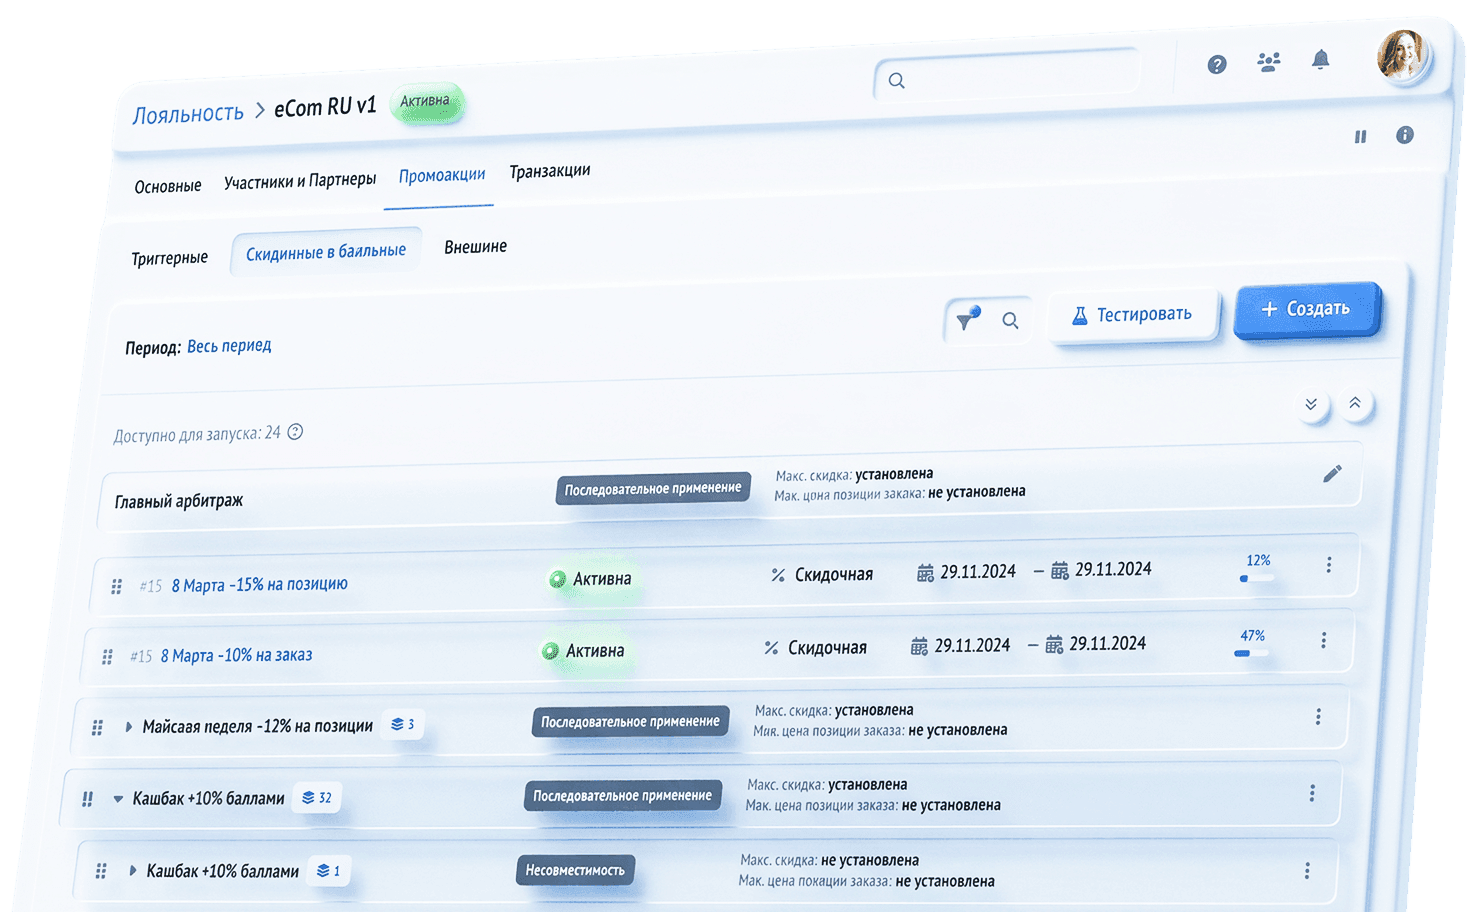Switch to the Транзакции tab

click(x=549, y=172)
